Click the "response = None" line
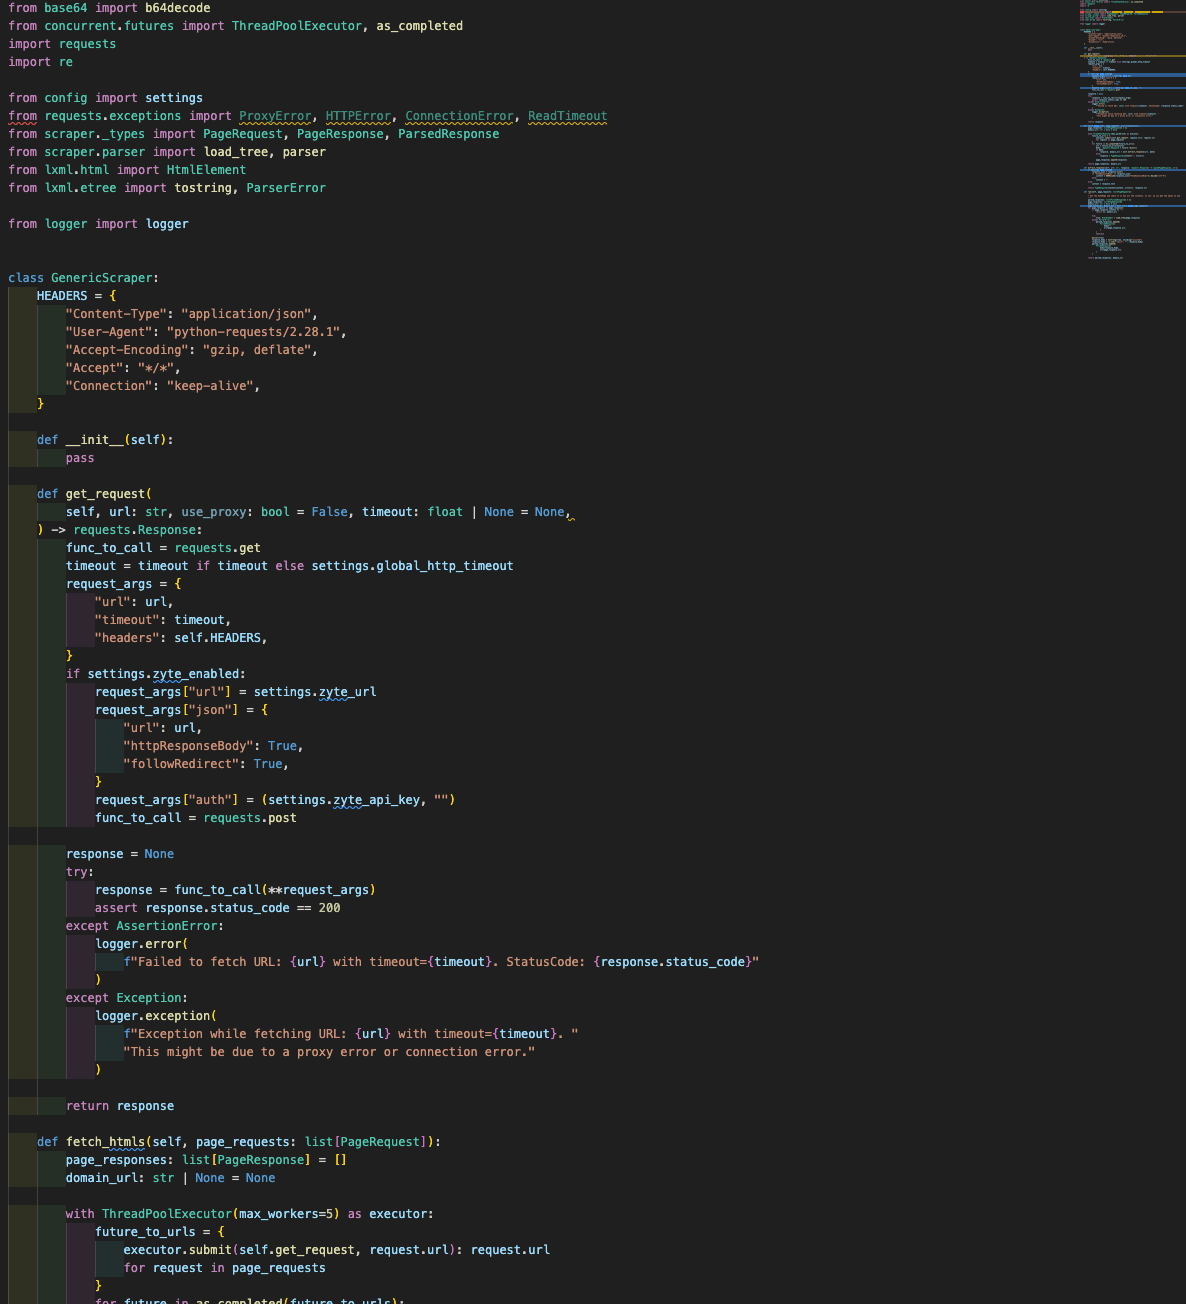1186x1304 pixels. [x=120, y=854]
